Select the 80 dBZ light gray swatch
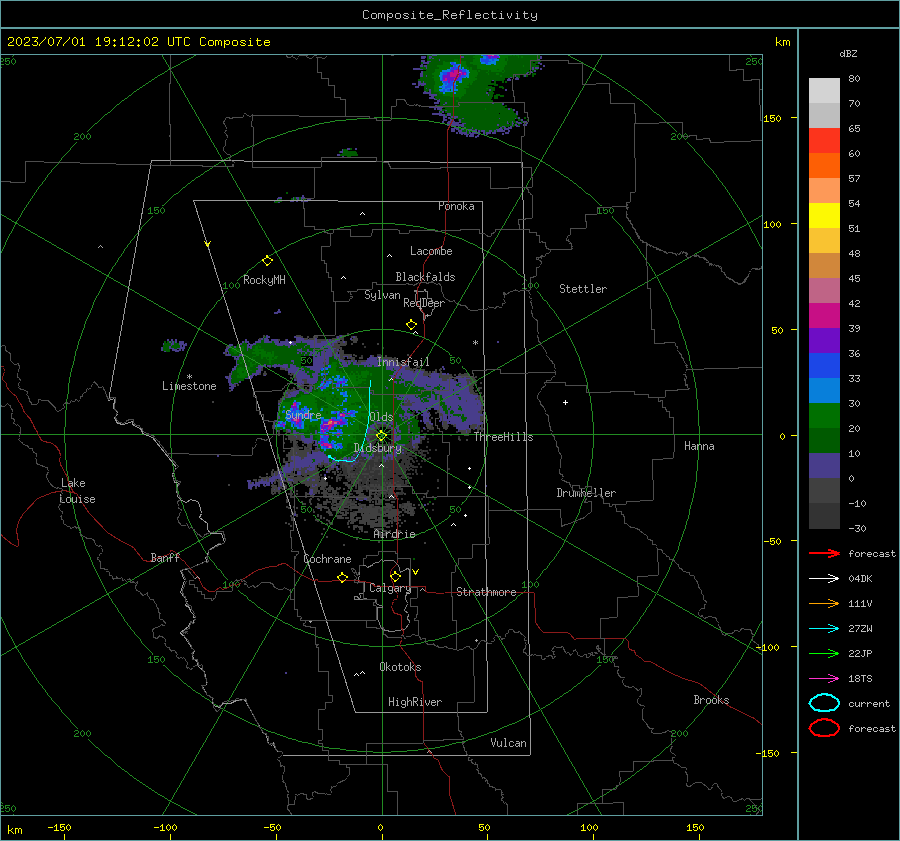The width and height of the screenshot is (900, 841). click(824, 90)
